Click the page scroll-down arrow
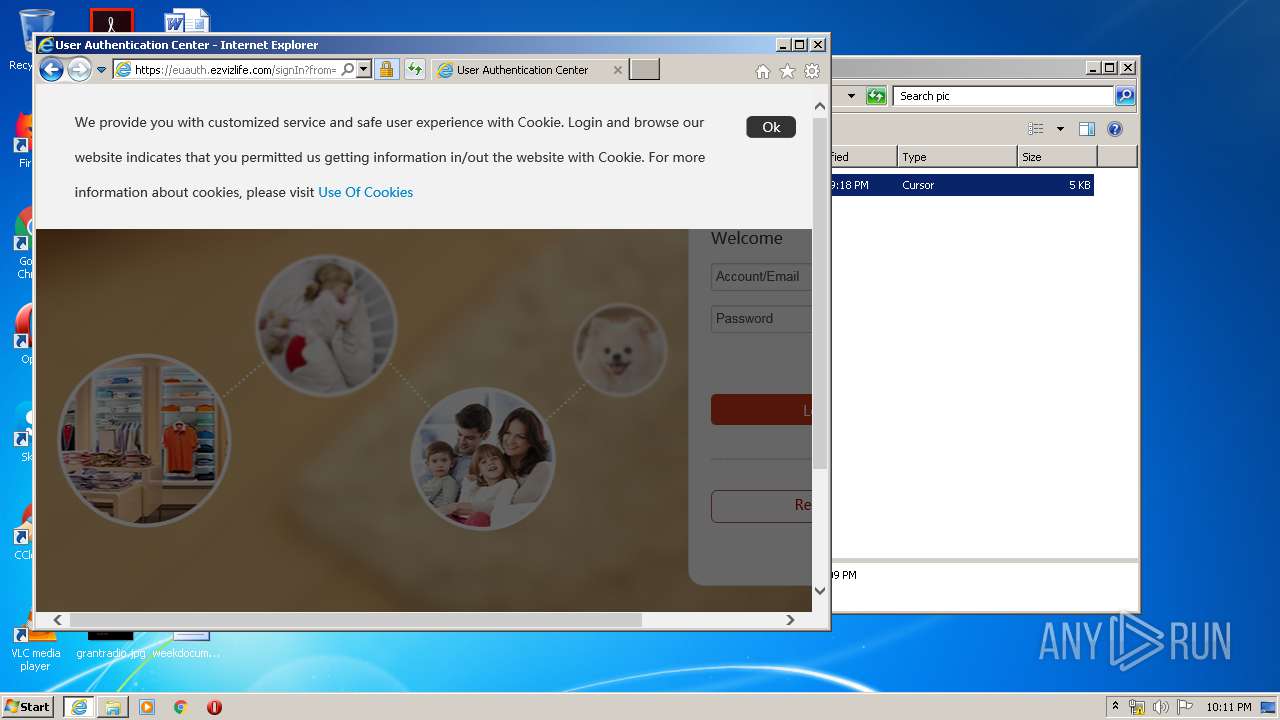The width and height of the screenshot is (1280, 720). pos(820,590)
